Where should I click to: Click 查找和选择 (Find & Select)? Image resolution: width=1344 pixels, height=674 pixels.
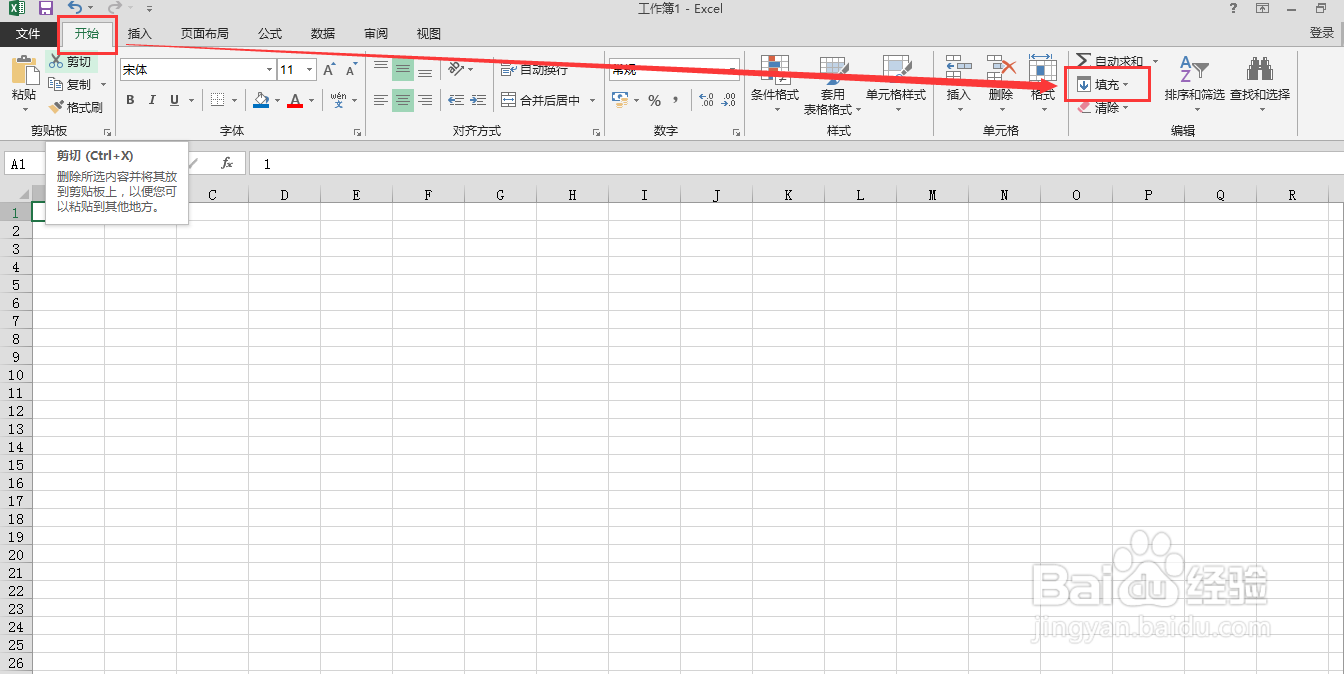coord(1259,84)
